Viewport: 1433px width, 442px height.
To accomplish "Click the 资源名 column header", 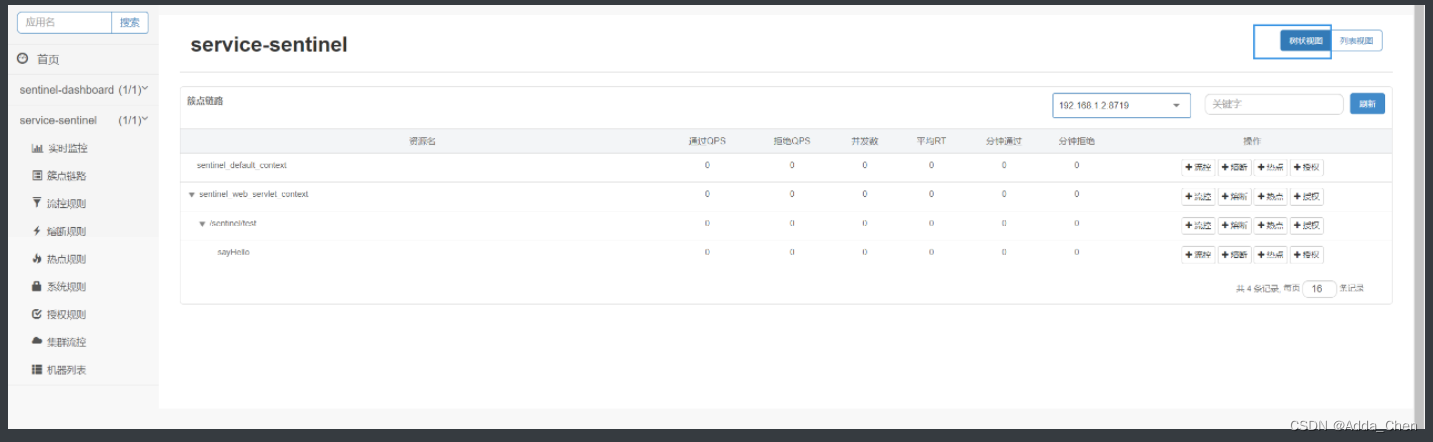I will click(x=422, y=142).
